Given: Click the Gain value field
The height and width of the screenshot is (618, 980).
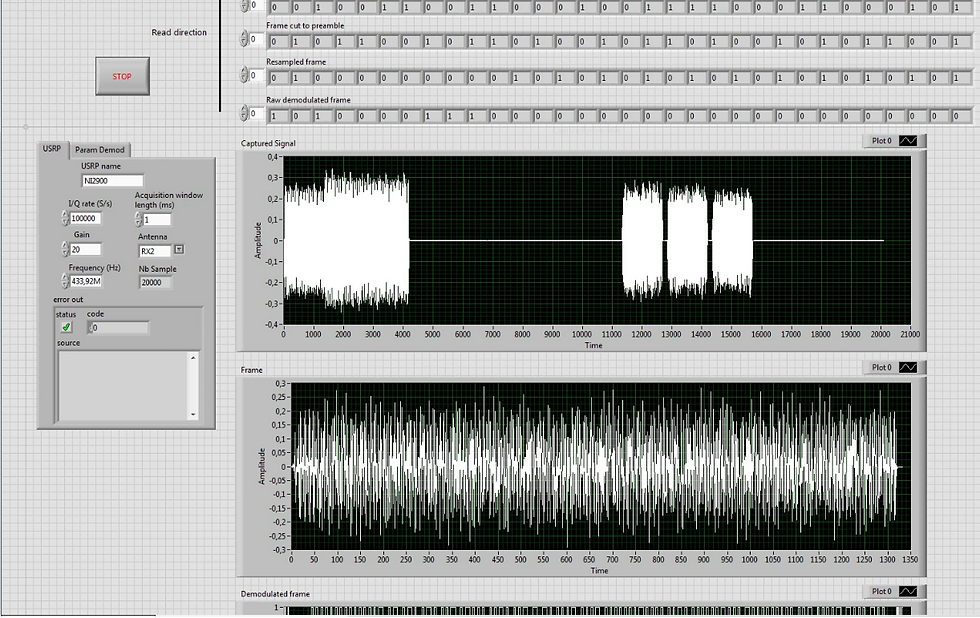Looking at the screenshot, I should 85,249.
